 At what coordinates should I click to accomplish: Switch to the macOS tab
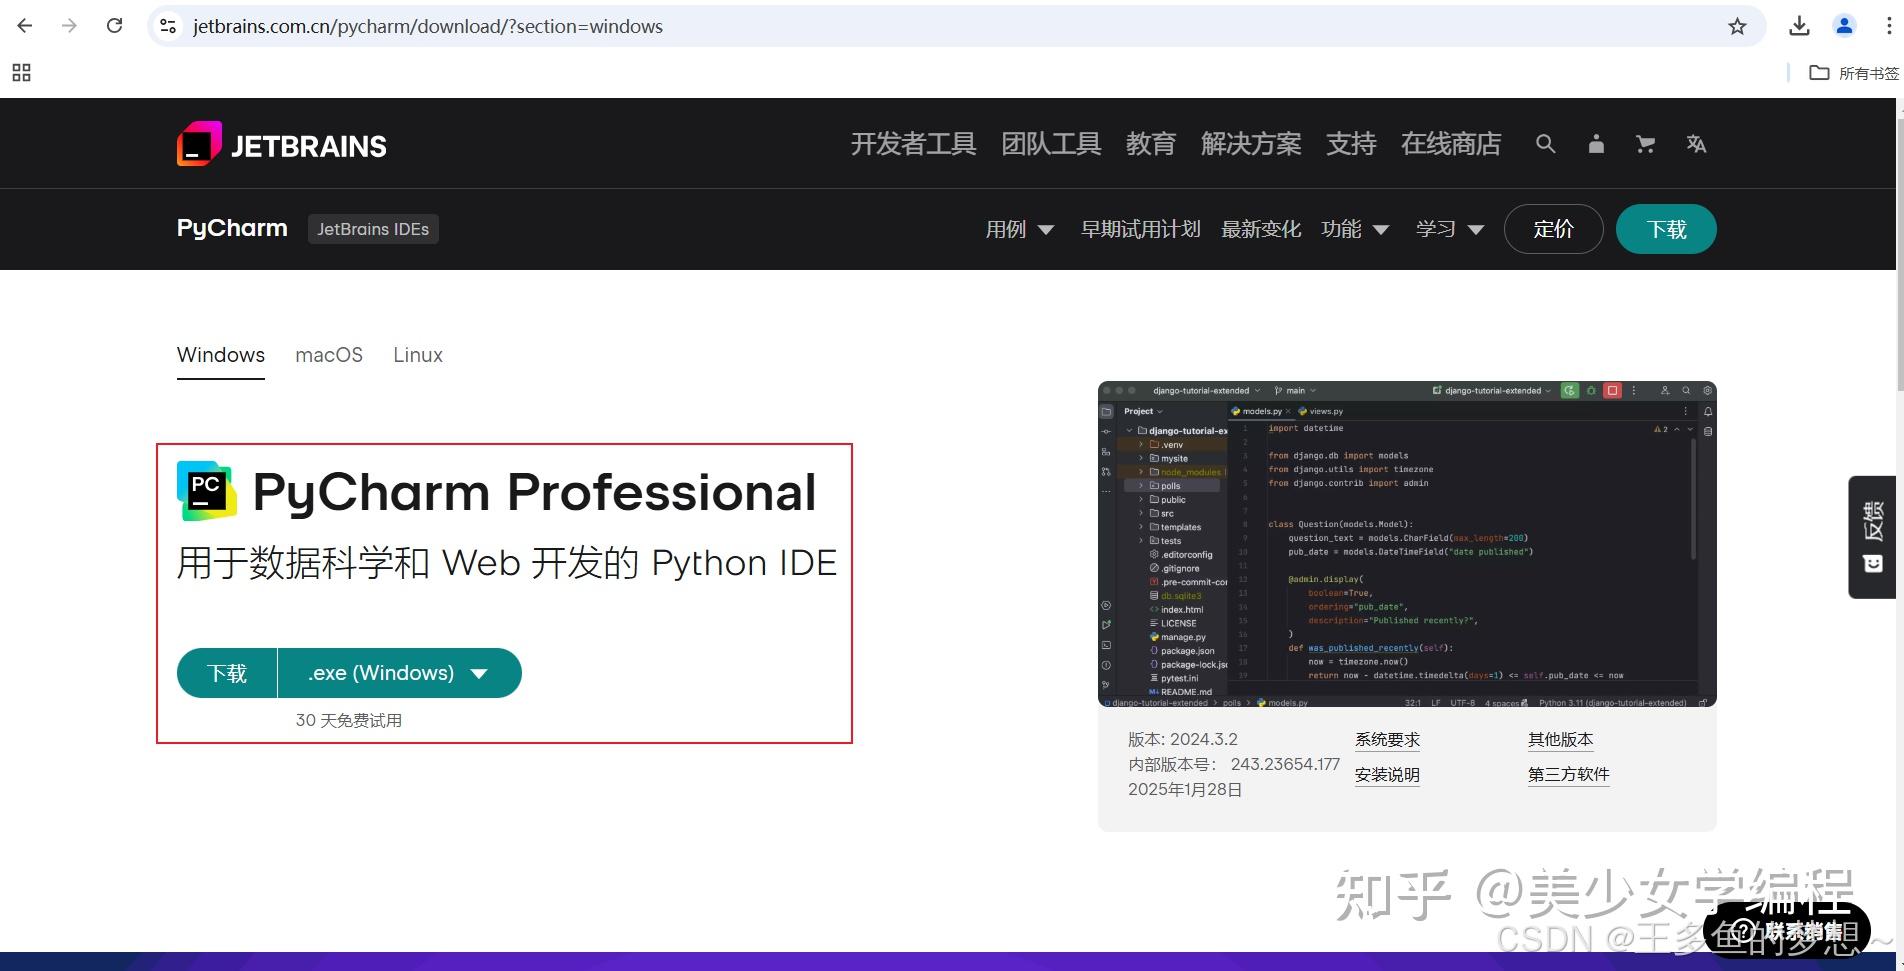tap(328, 355)
